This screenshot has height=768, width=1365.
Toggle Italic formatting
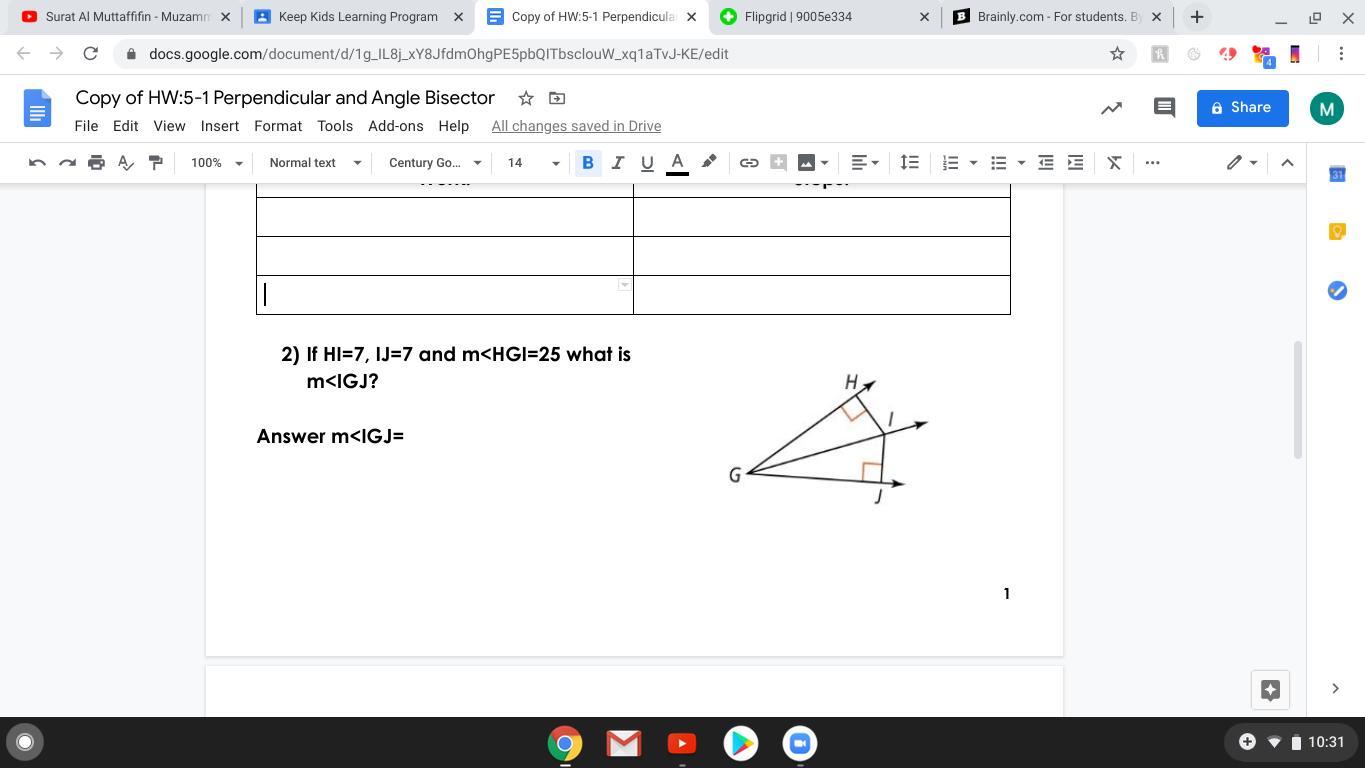618,163
